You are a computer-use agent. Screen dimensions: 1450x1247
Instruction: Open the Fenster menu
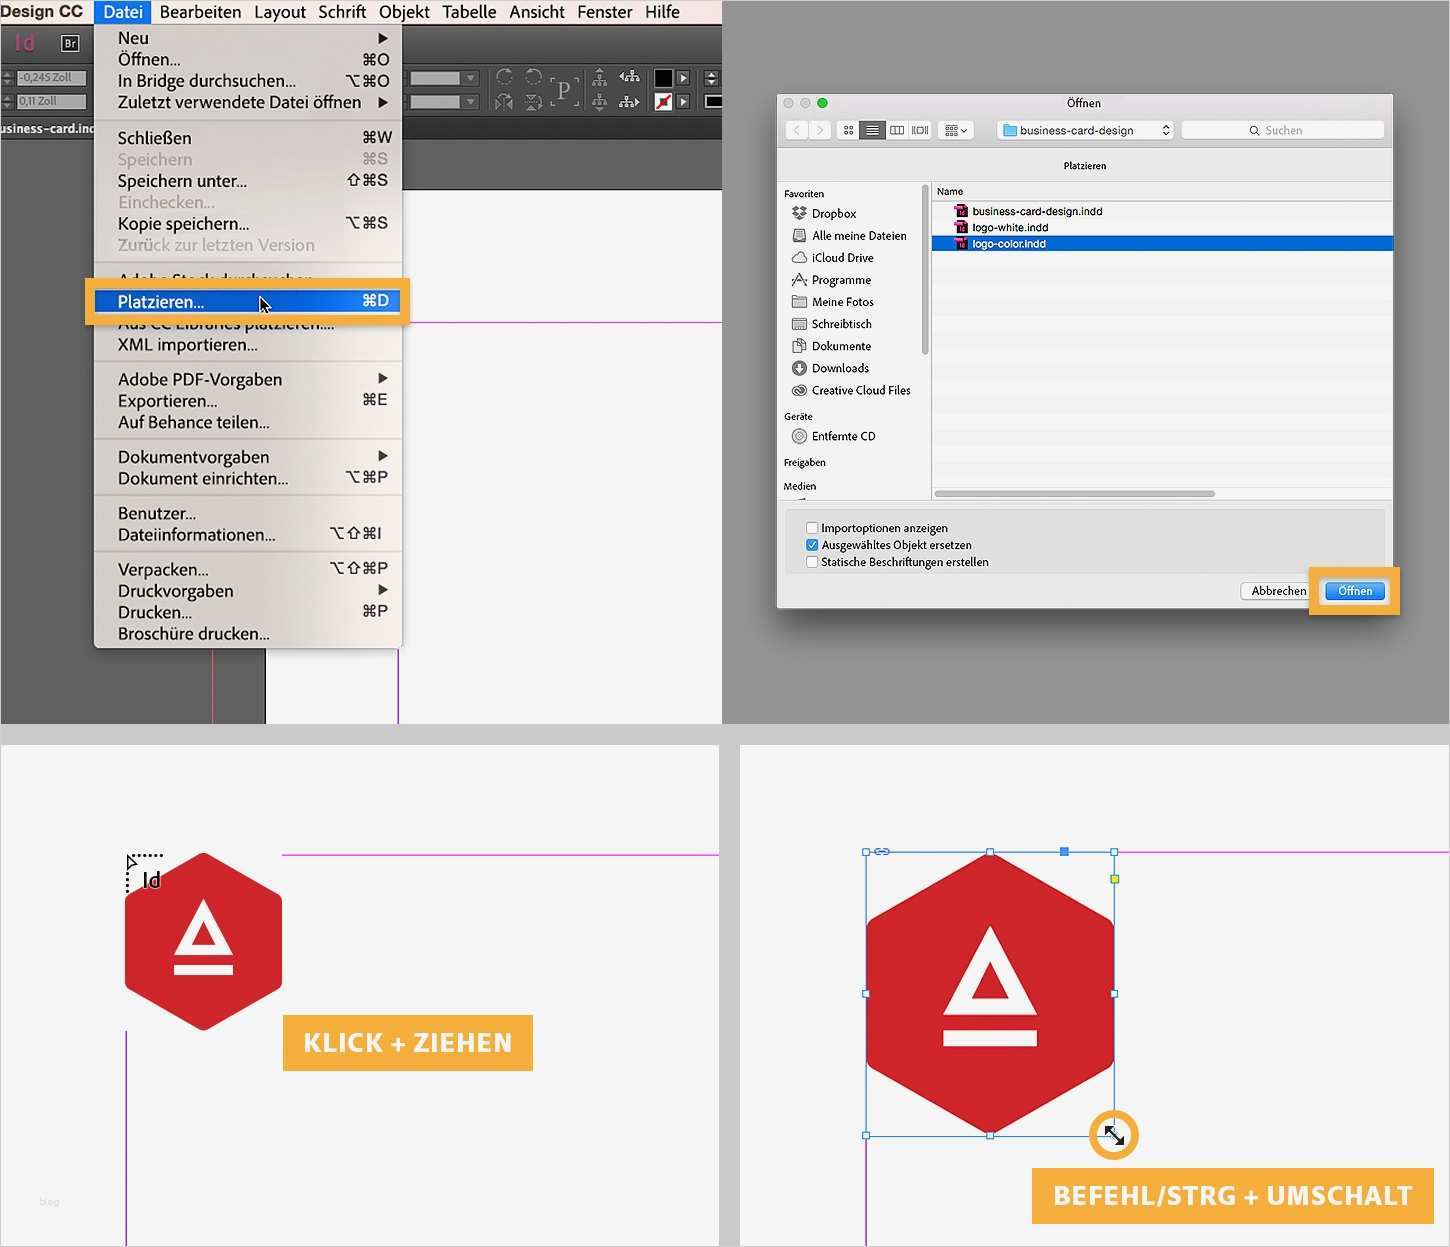point(604,12)
